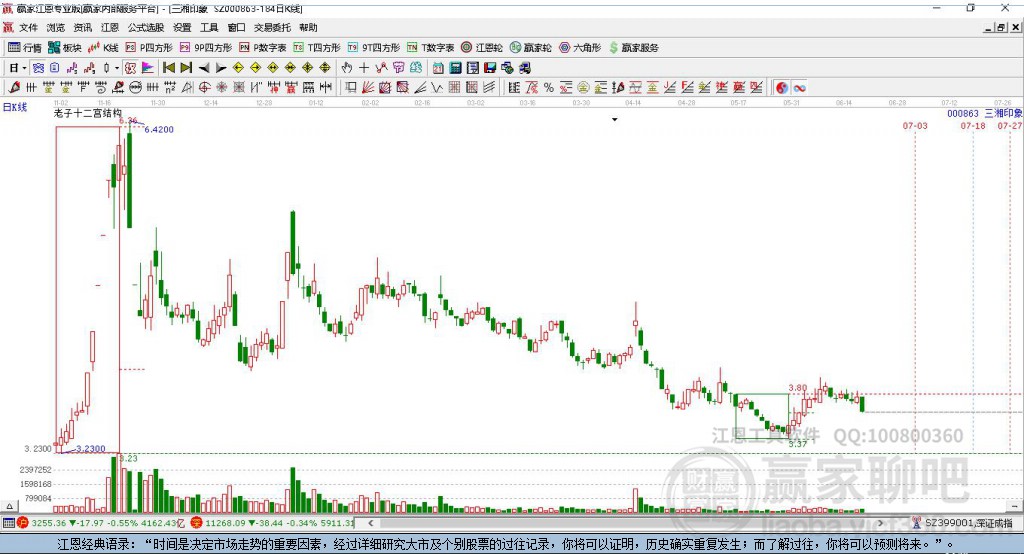
Task: Open the 交易委托 menu
Action: [x=272, y=27]
